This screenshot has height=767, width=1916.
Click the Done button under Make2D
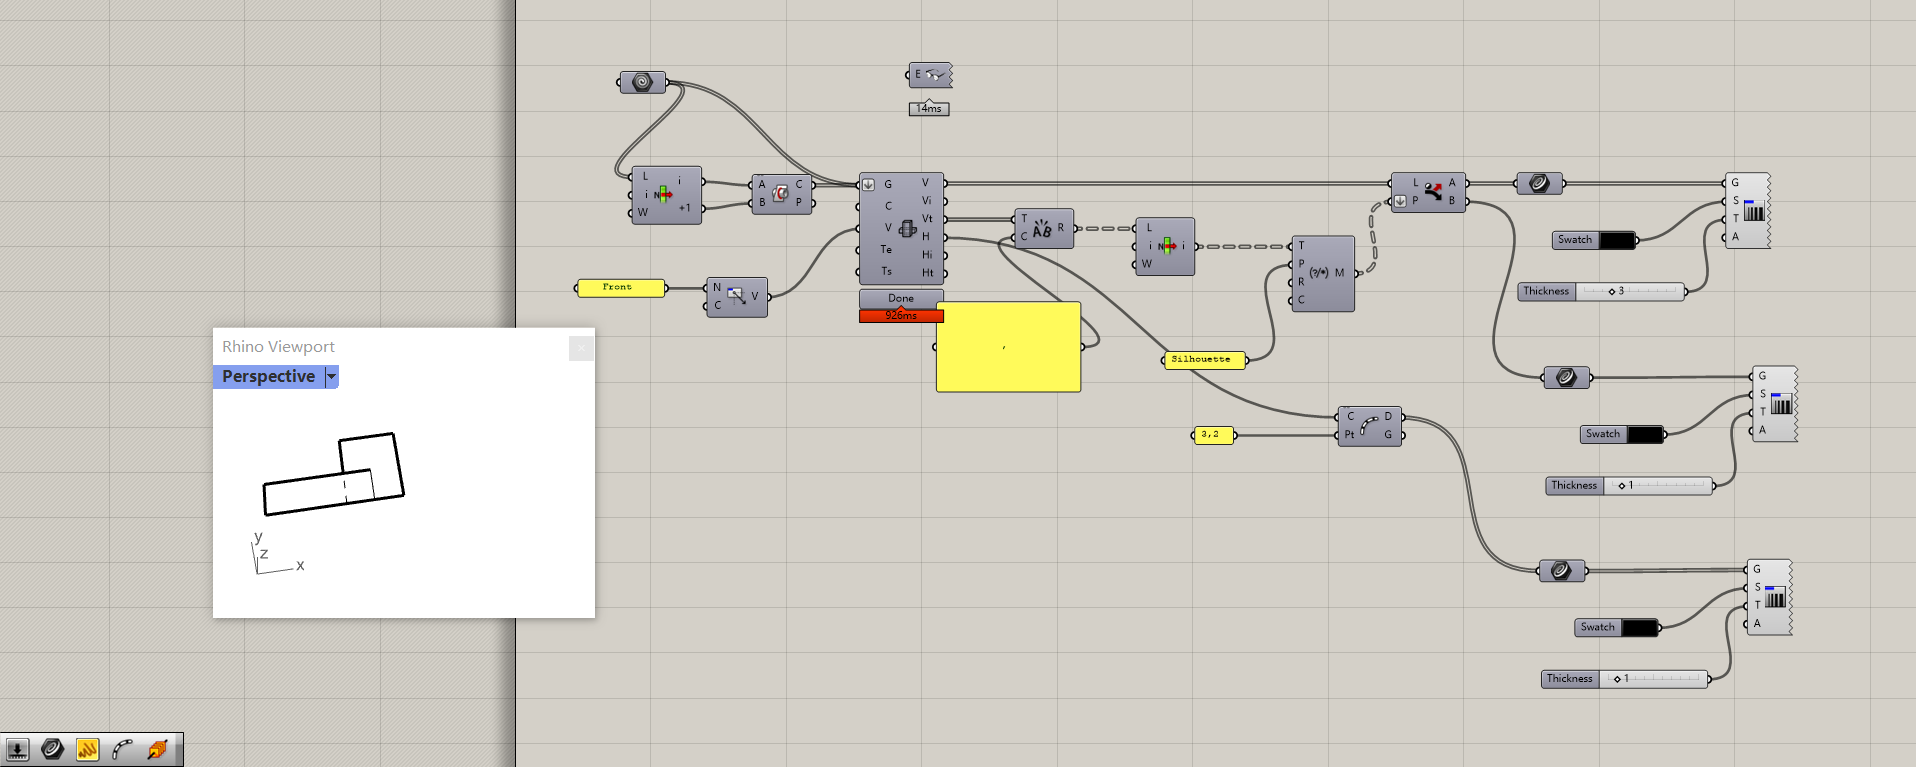point(901,298)
